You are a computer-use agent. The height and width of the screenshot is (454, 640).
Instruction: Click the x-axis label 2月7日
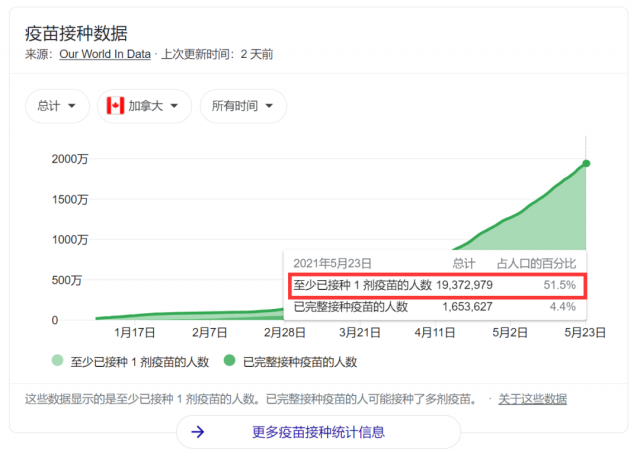pos(209,332)
